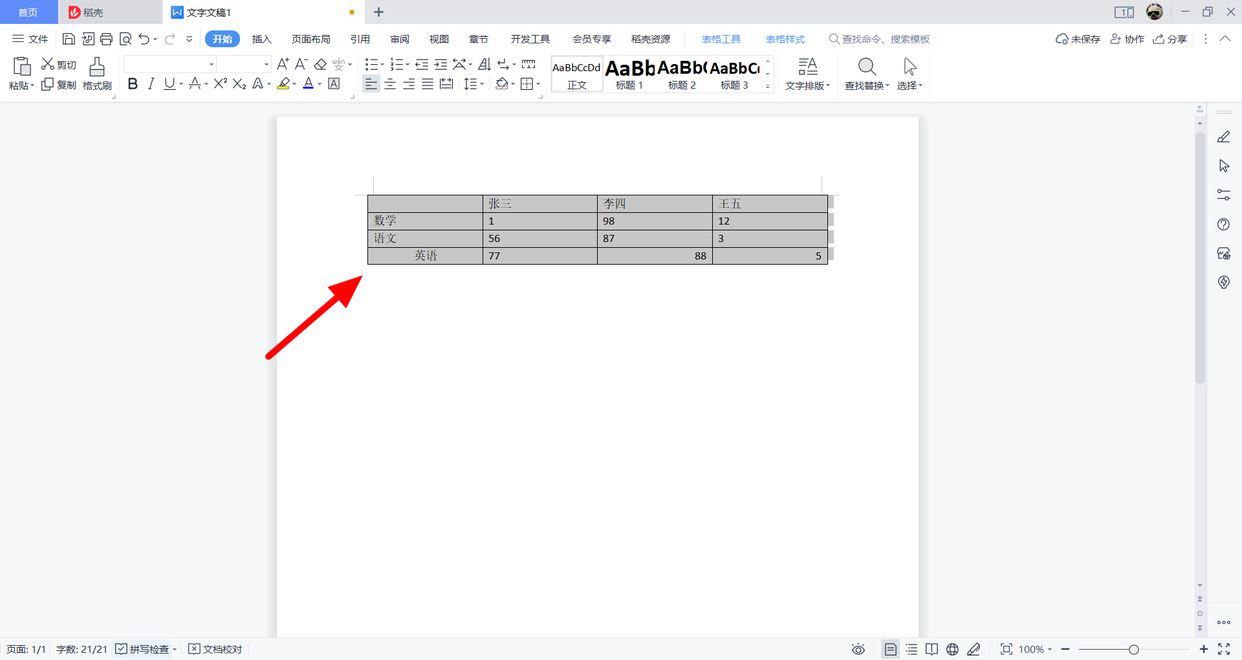This screenshot has height=660, width=1242.
Task: Click the Paste (粘贴) clipboard icon
Action: (x=21, y=67)
